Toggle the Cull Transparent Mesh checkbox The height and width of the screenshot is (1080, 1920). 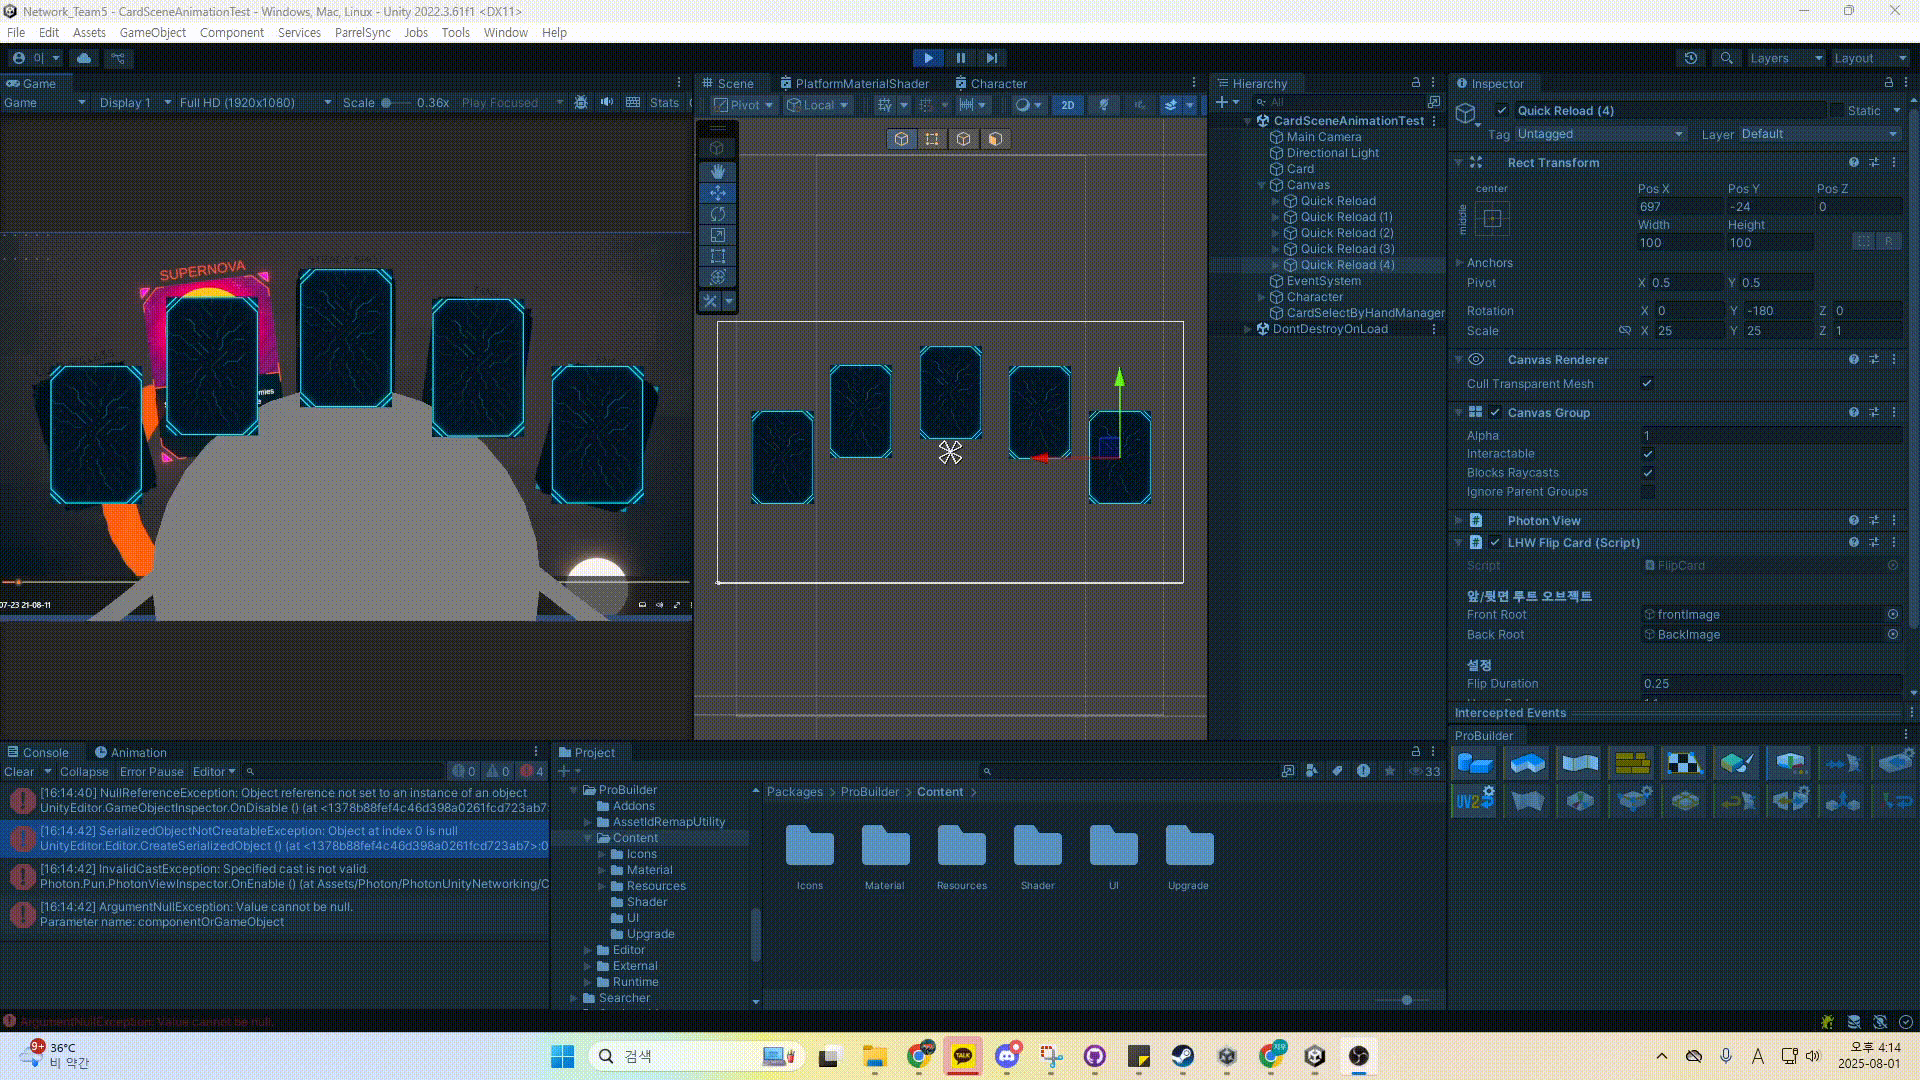pos(1647,384)
